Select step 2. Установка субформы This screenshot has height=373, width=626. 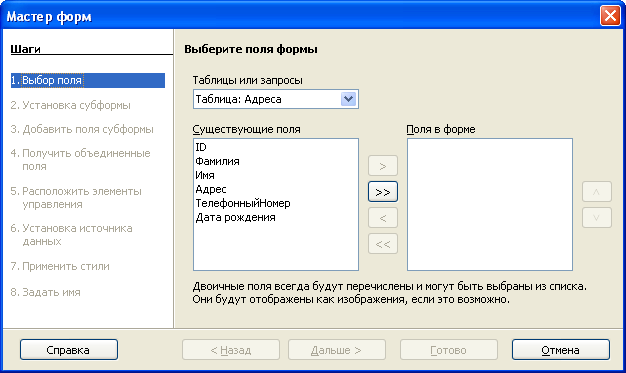pyautogui.click(x=70, y=105)
